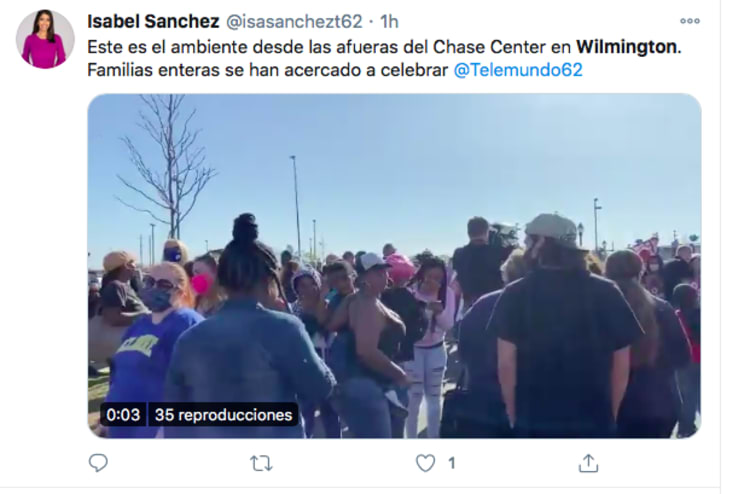Retweet this post using the retweet icon
Screen dimensions: 750x494
[x=261, y=463]
